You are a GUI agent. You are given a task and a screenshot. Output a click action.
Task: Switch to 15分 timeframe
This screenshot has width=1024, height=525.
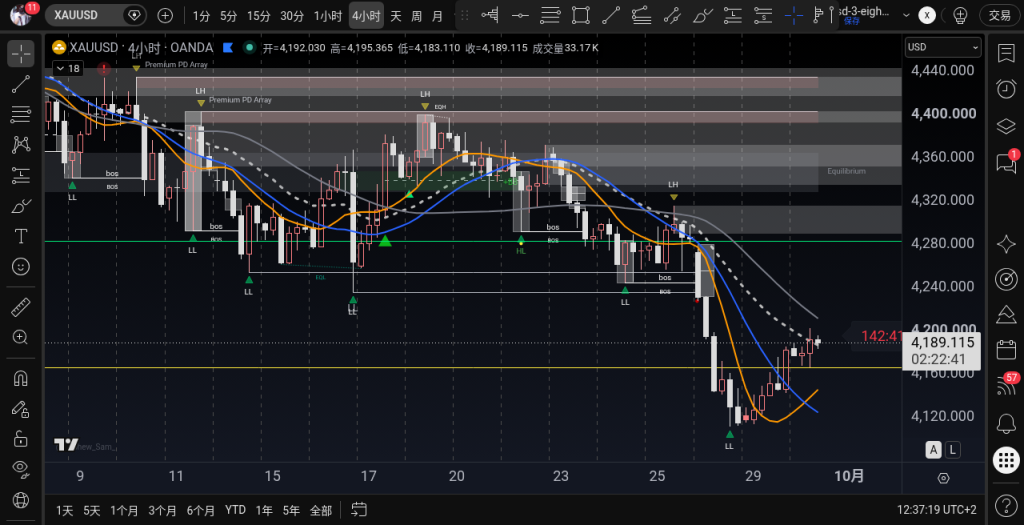(x=259, y=16)
